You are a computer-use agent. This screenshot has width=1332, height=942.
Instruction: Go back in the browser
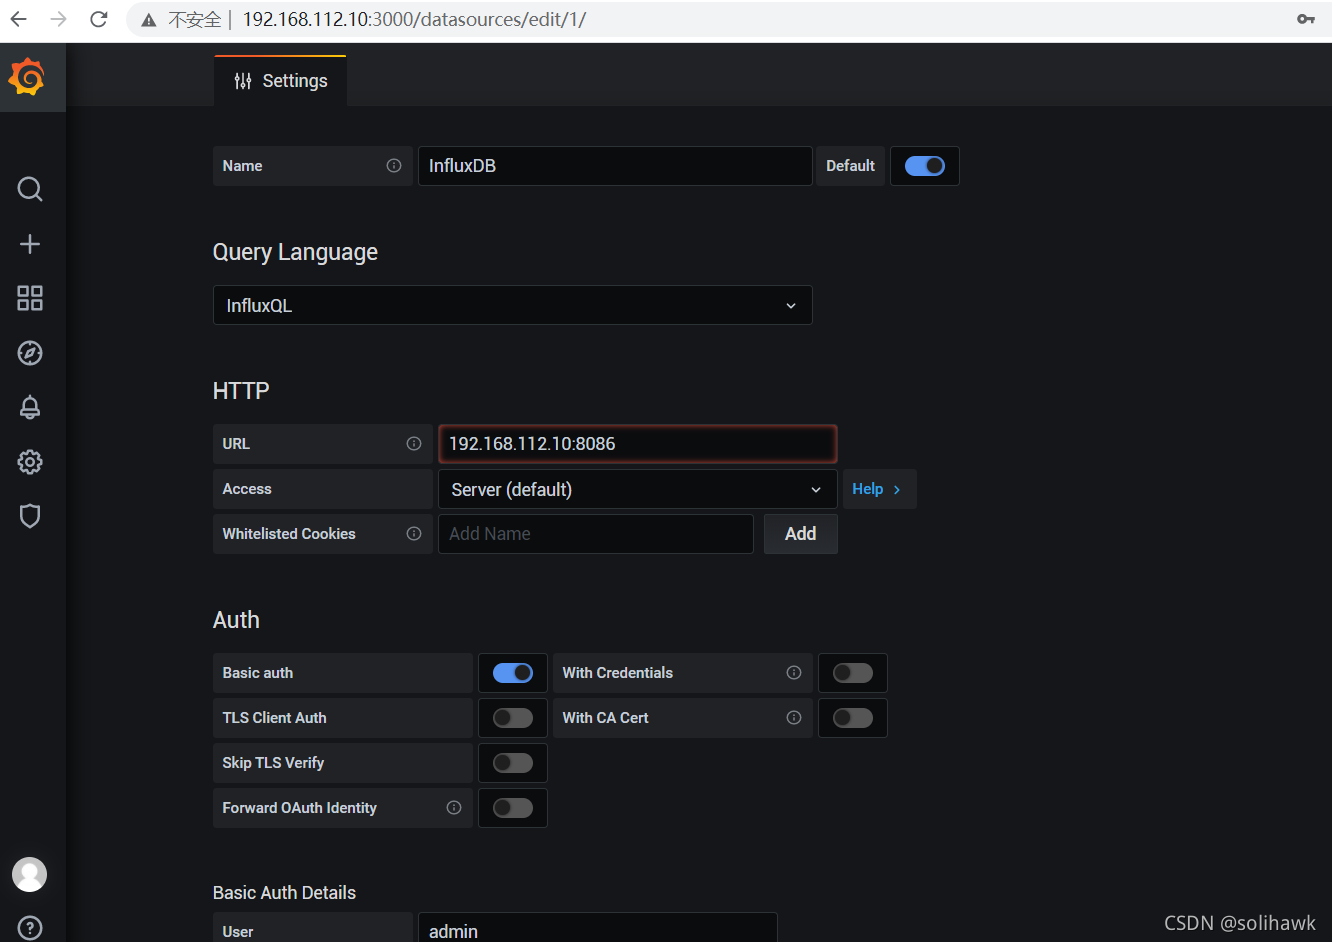click(19, 19)
